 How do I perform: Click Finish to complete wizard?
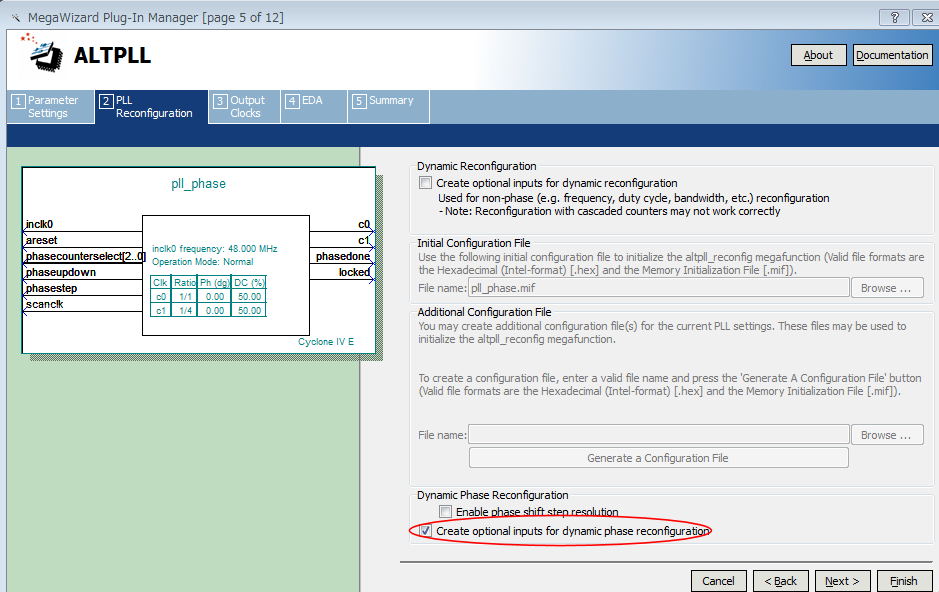click(x=904, y=581)
